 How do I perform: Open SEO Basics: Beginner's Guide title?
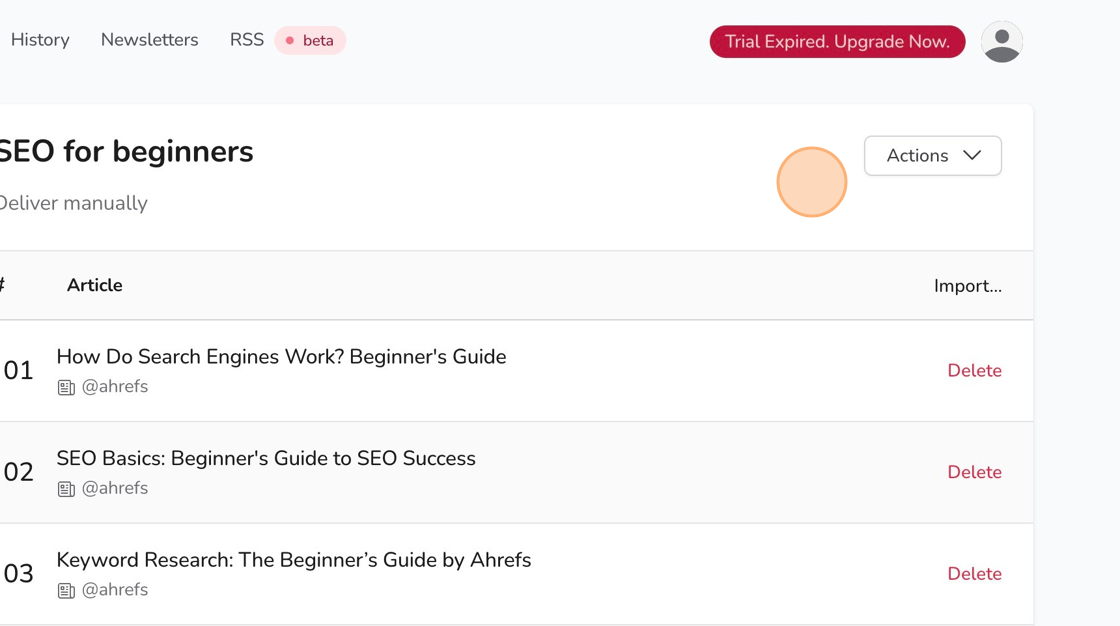266,458
